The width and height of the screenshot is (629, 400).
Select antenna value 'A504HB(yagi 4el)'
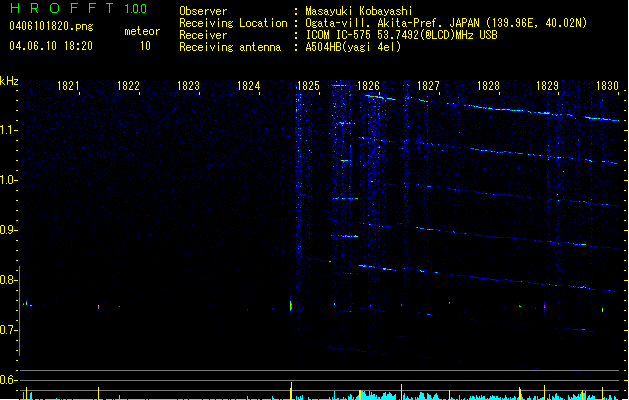pyautogui.click(x=353, y=47)
